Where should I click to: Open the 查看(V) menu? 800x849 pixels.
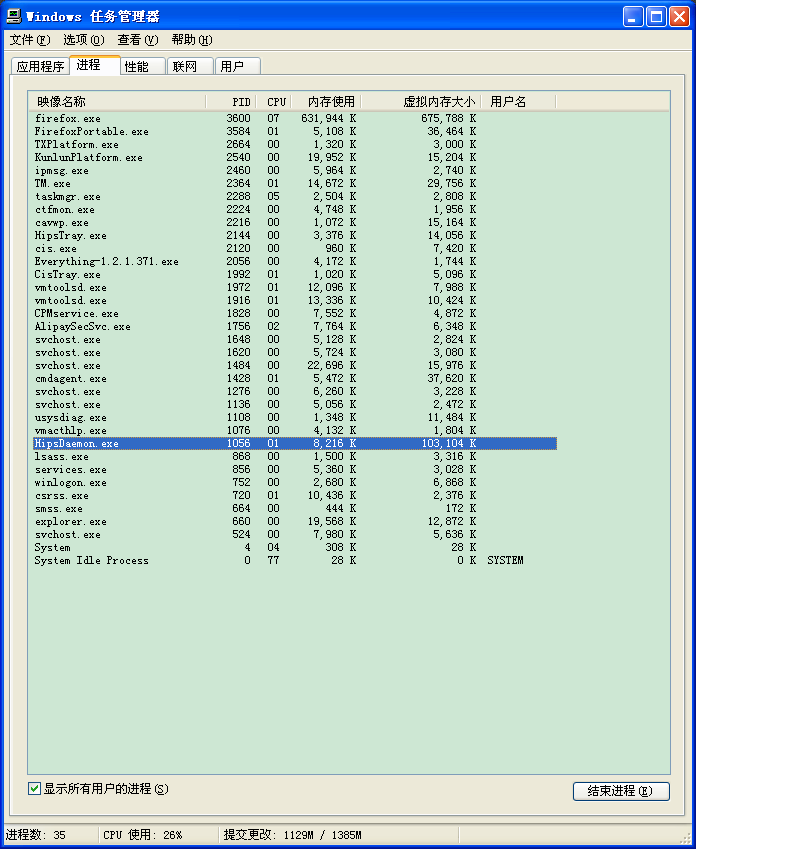tap(137, 40)
